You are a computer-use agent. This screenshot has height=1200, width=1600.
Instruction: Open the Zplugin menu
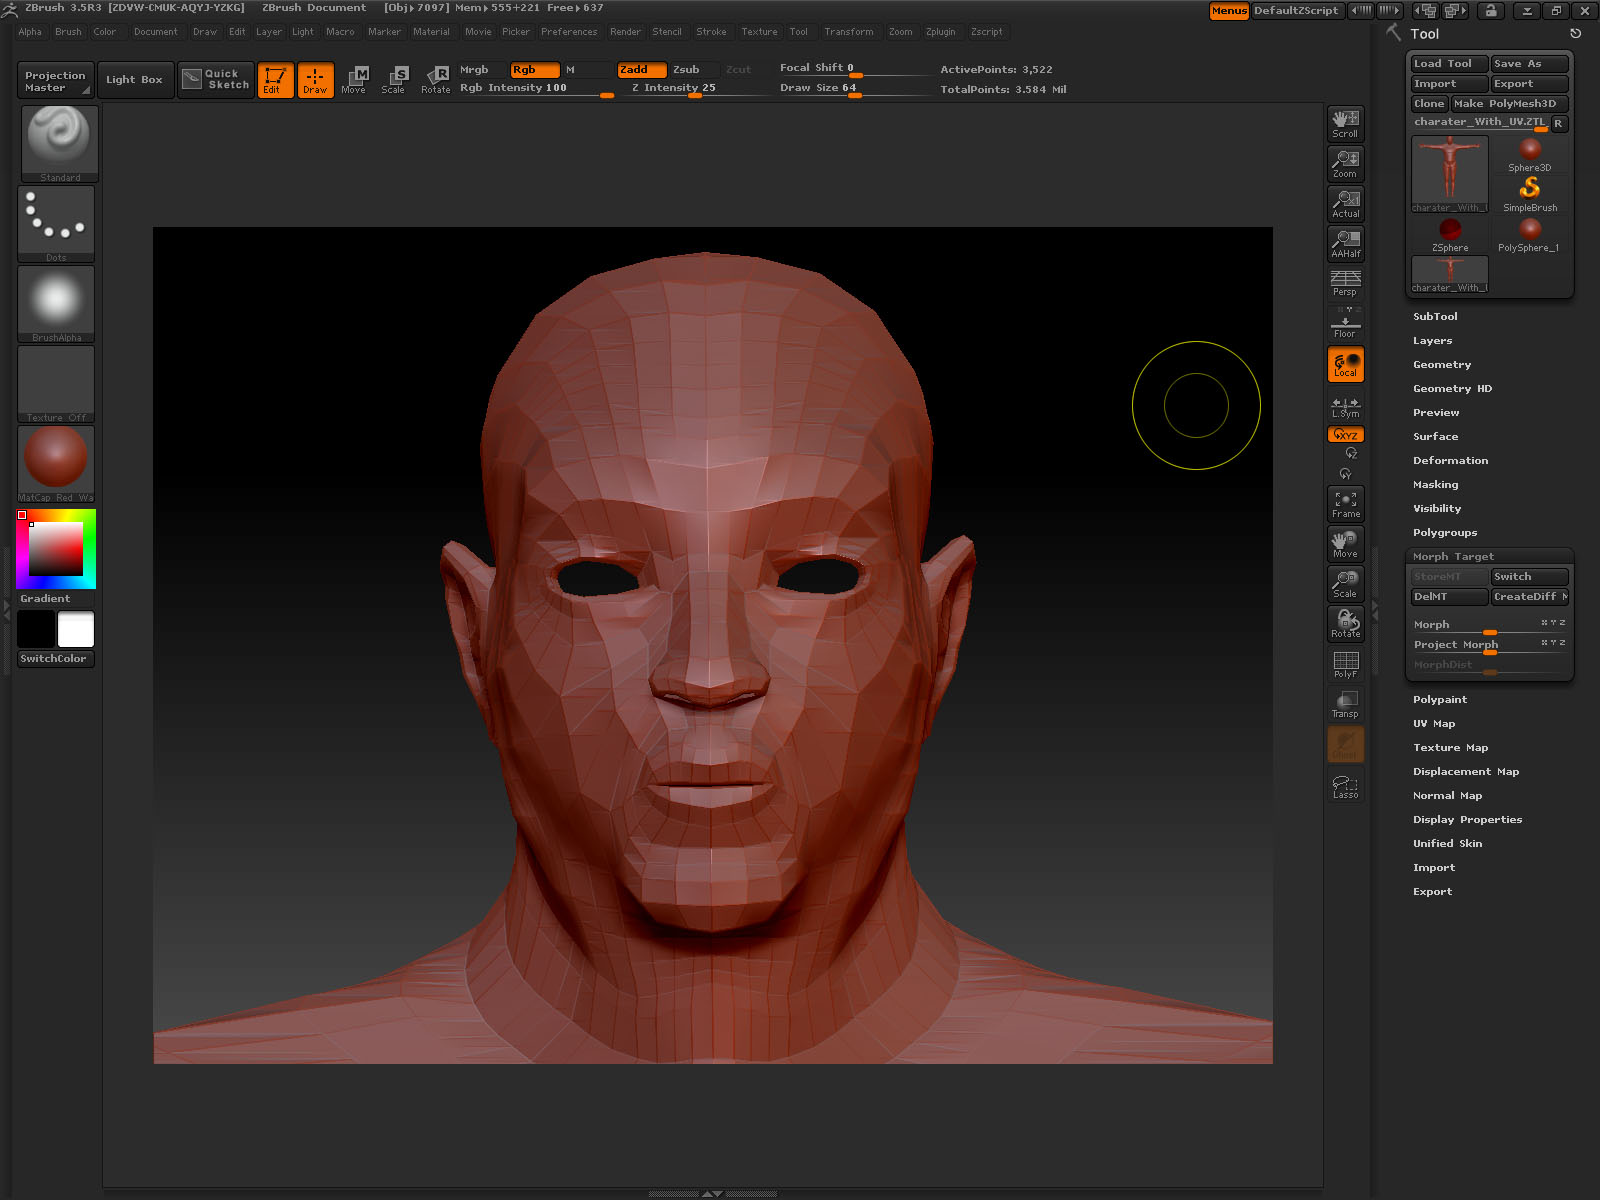pos(940,32)
